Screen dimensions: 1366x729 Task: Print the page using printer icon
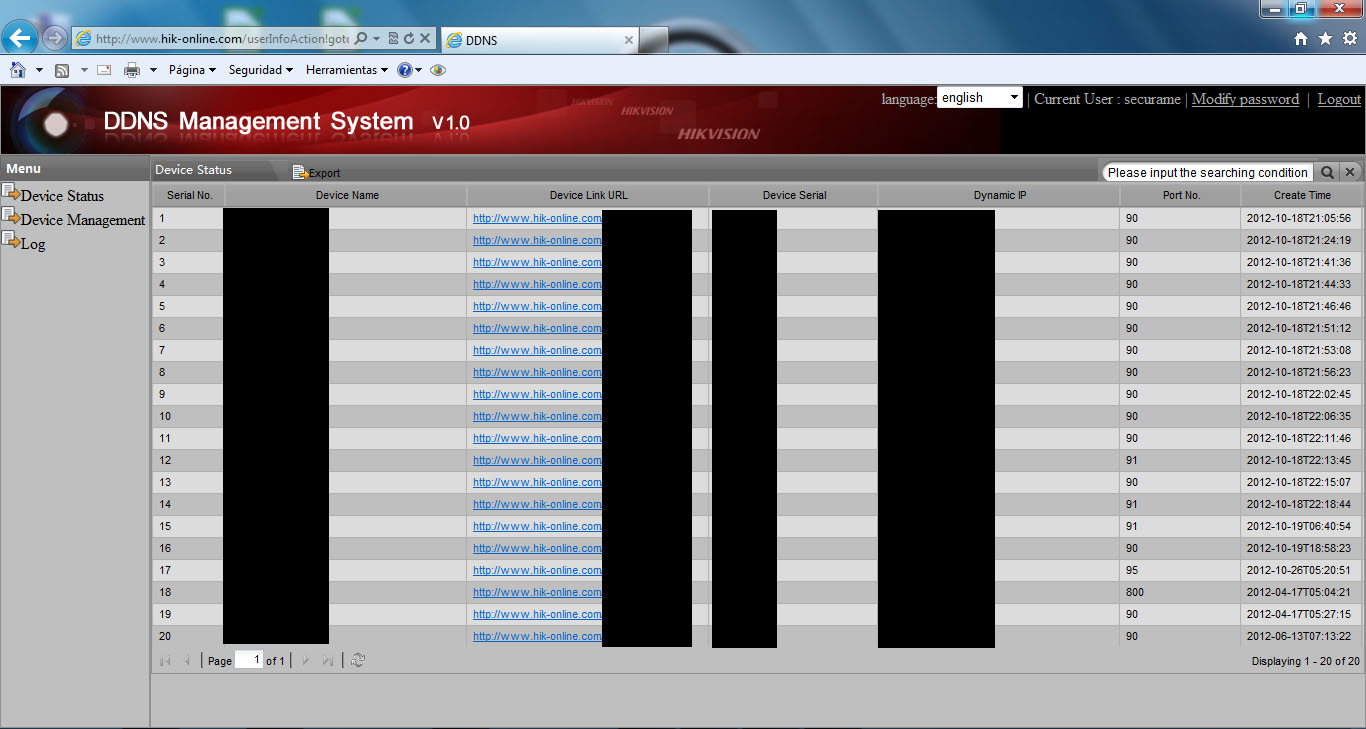[x=132, y=70]
